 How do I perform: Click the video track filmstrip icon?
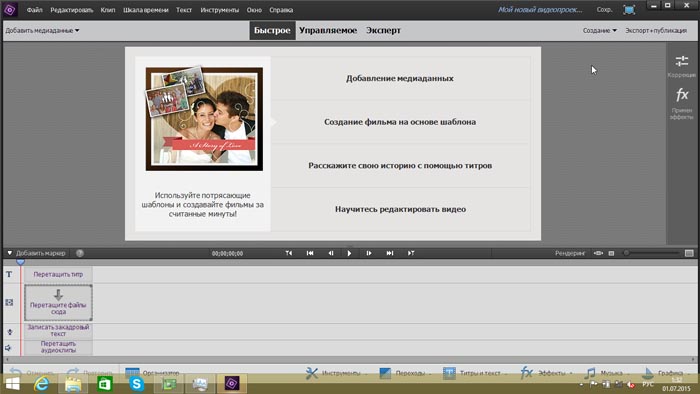[x=9, y=303]
